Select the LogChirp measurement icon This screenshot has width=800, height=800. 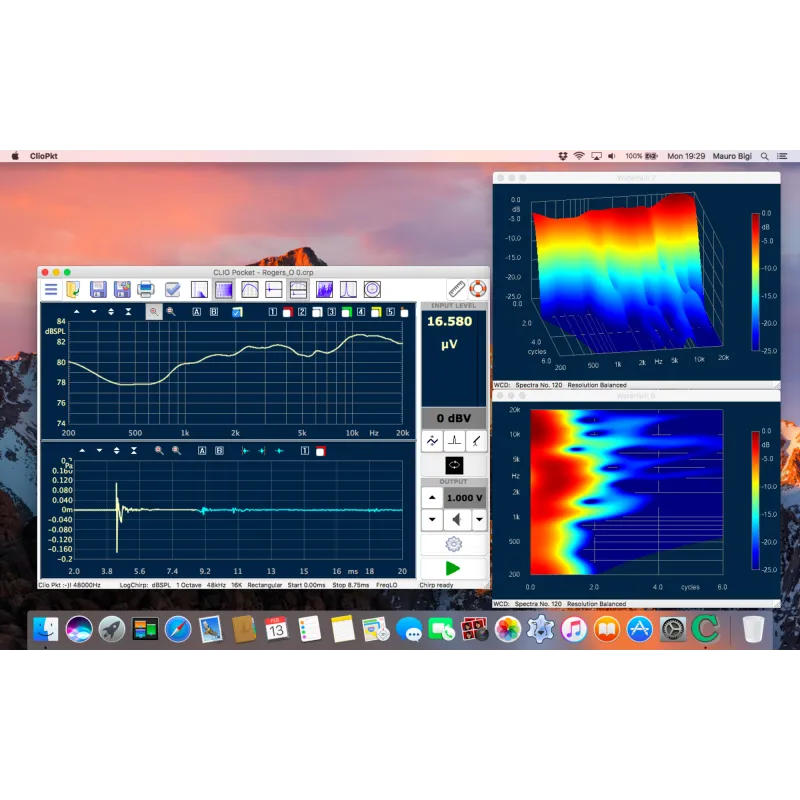tap(224, 290)
